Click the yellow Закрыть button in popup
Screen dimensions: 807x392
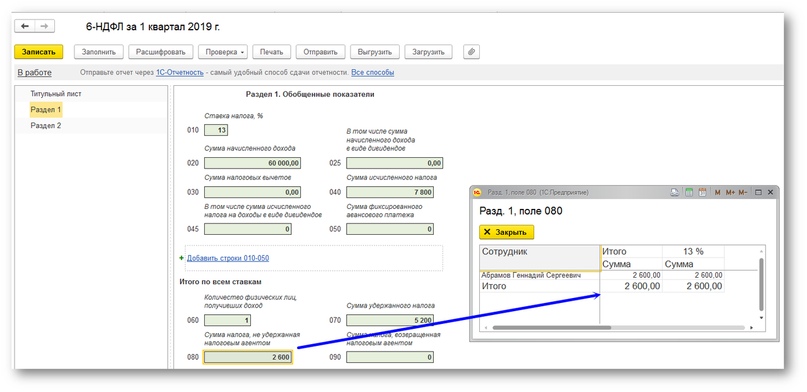point(506,232)
